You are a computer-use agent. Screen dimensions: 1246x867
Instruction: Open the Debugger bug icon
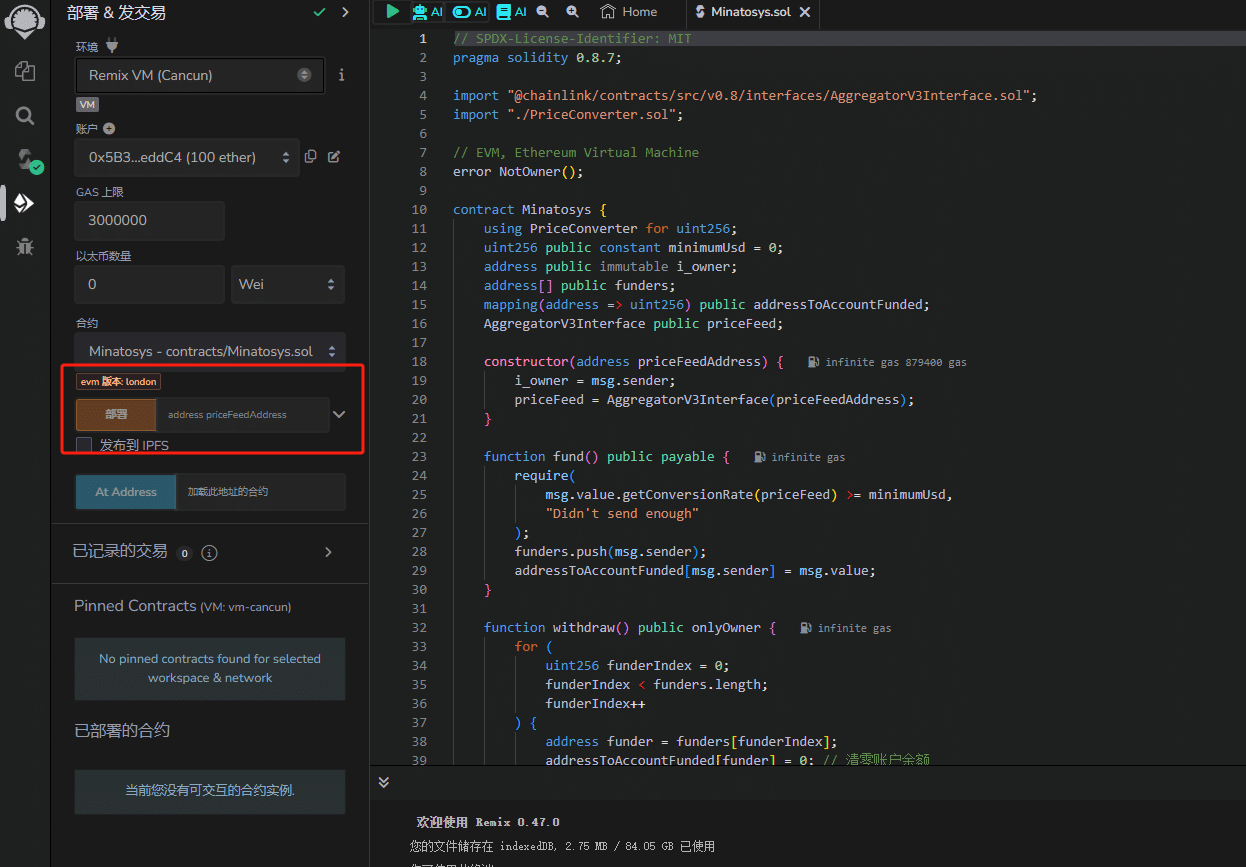(x=25, y=246)
